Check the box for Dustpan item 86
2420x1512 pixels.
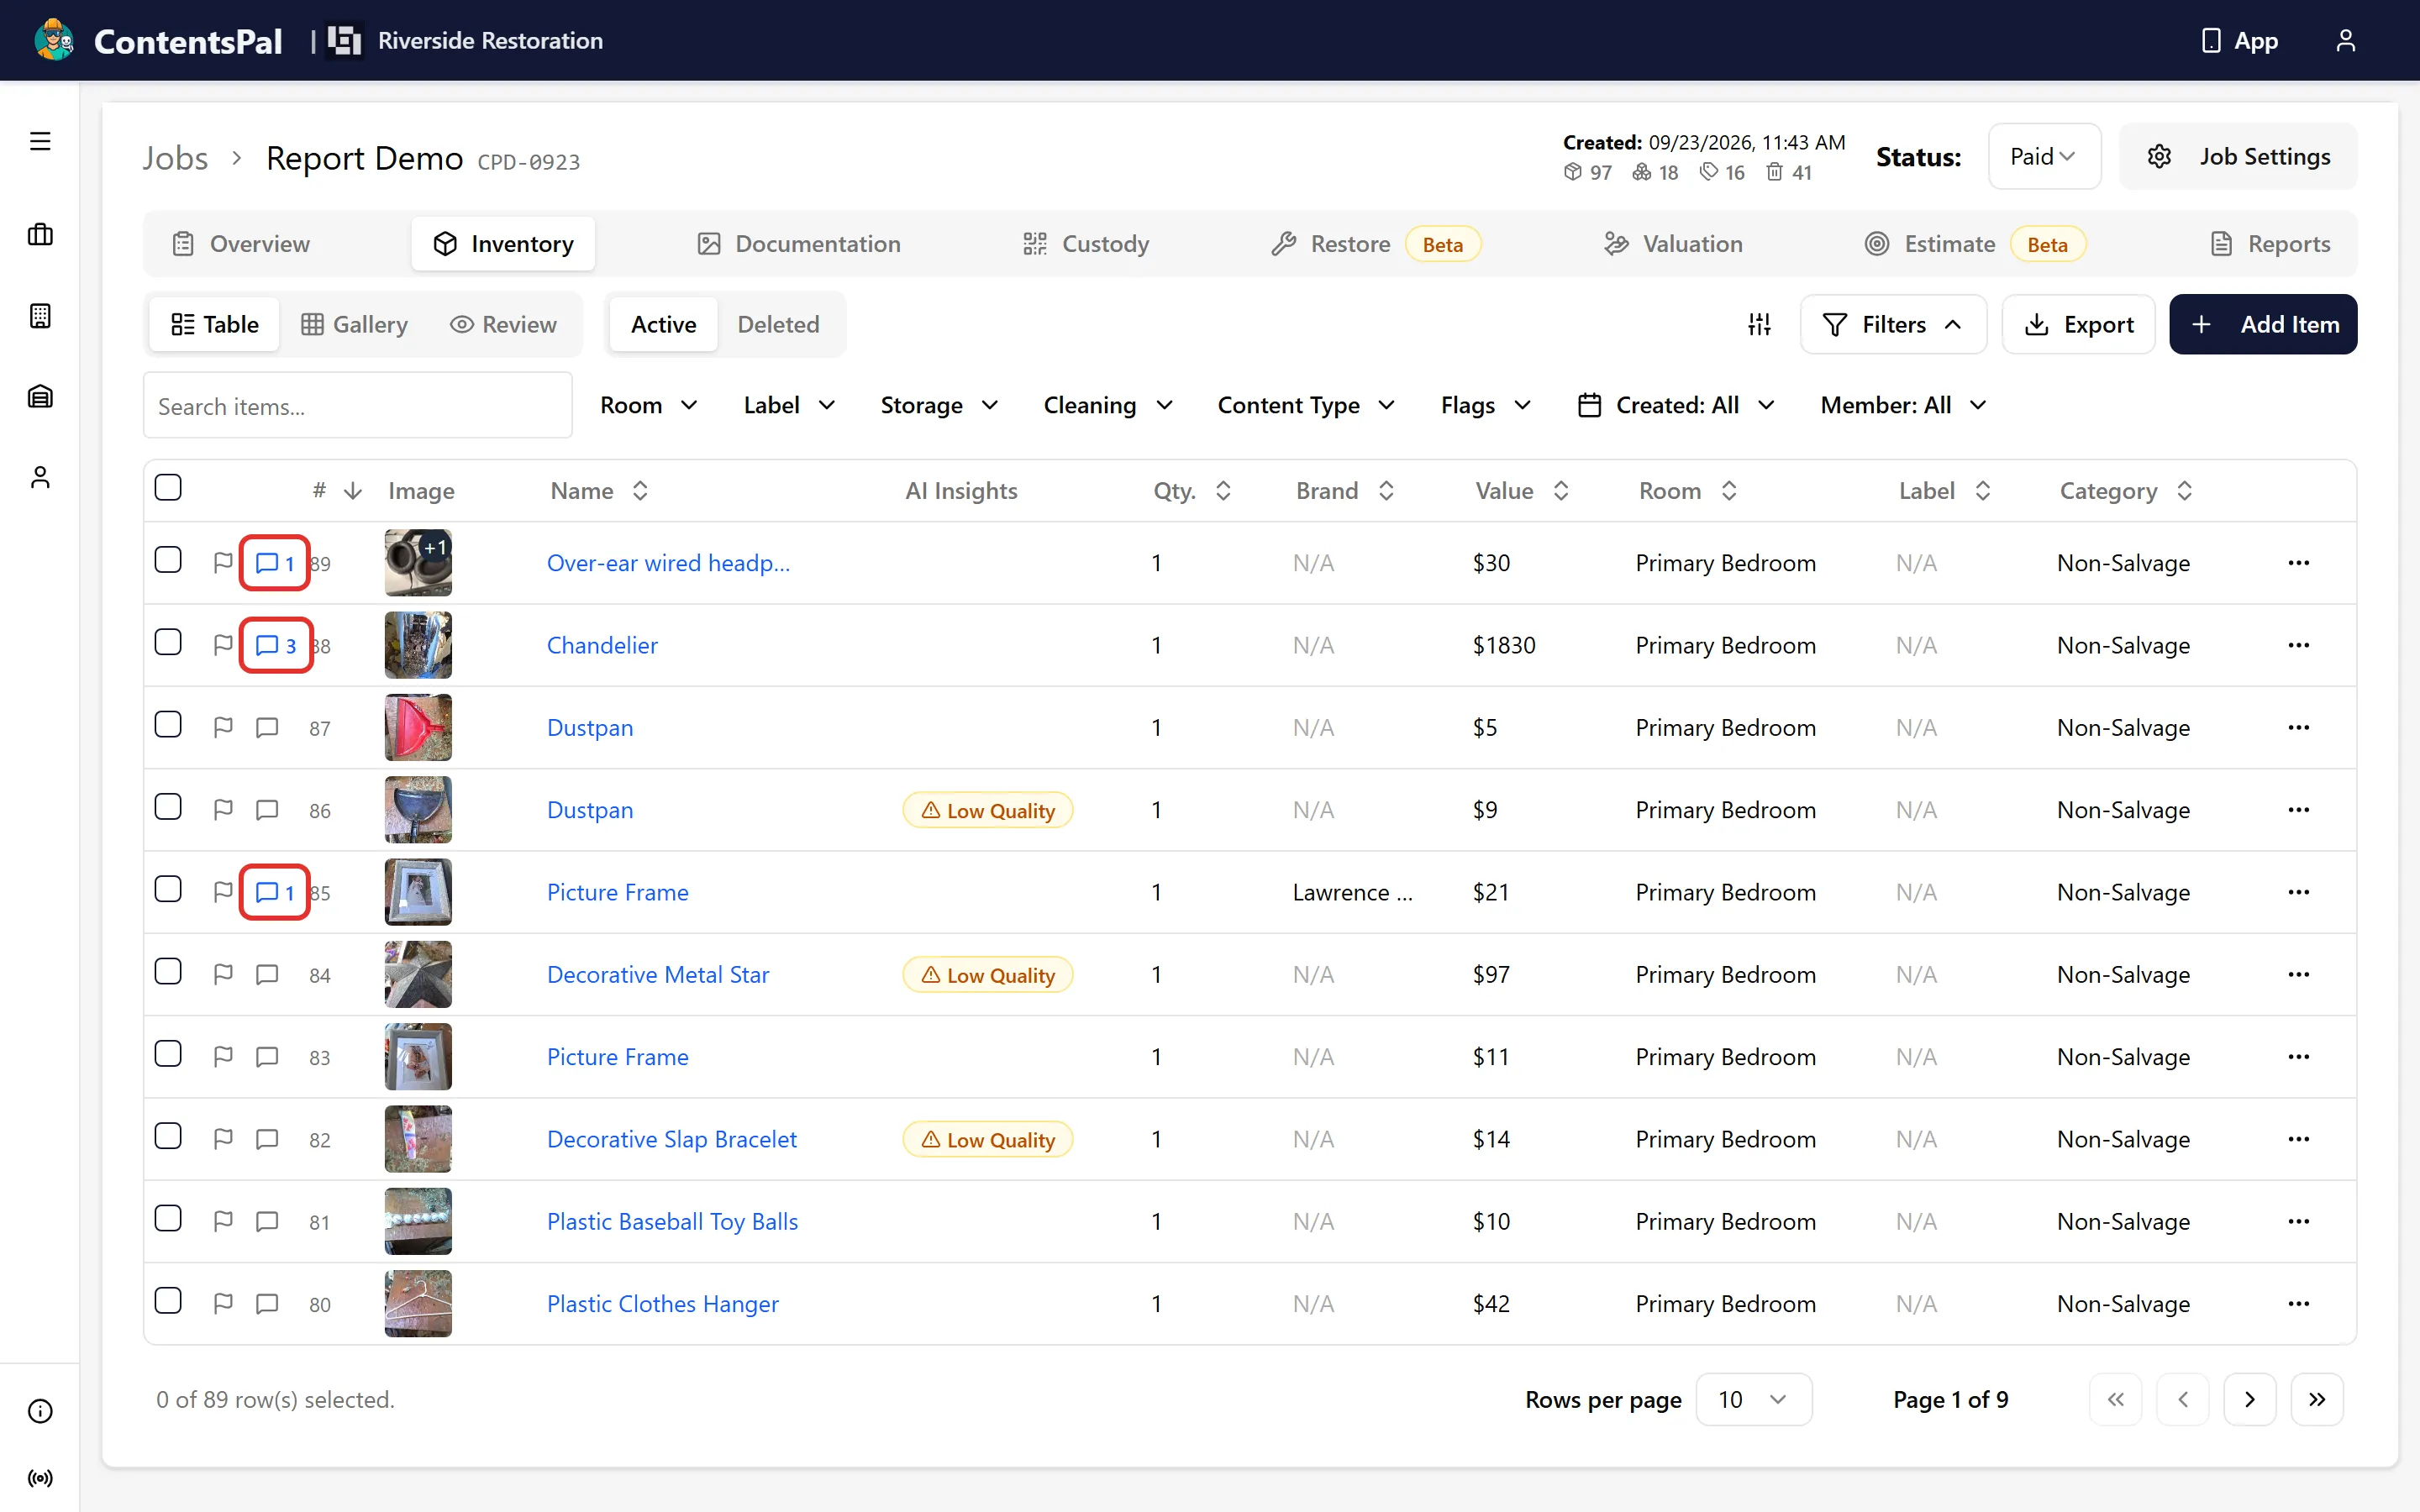(168, 807)
